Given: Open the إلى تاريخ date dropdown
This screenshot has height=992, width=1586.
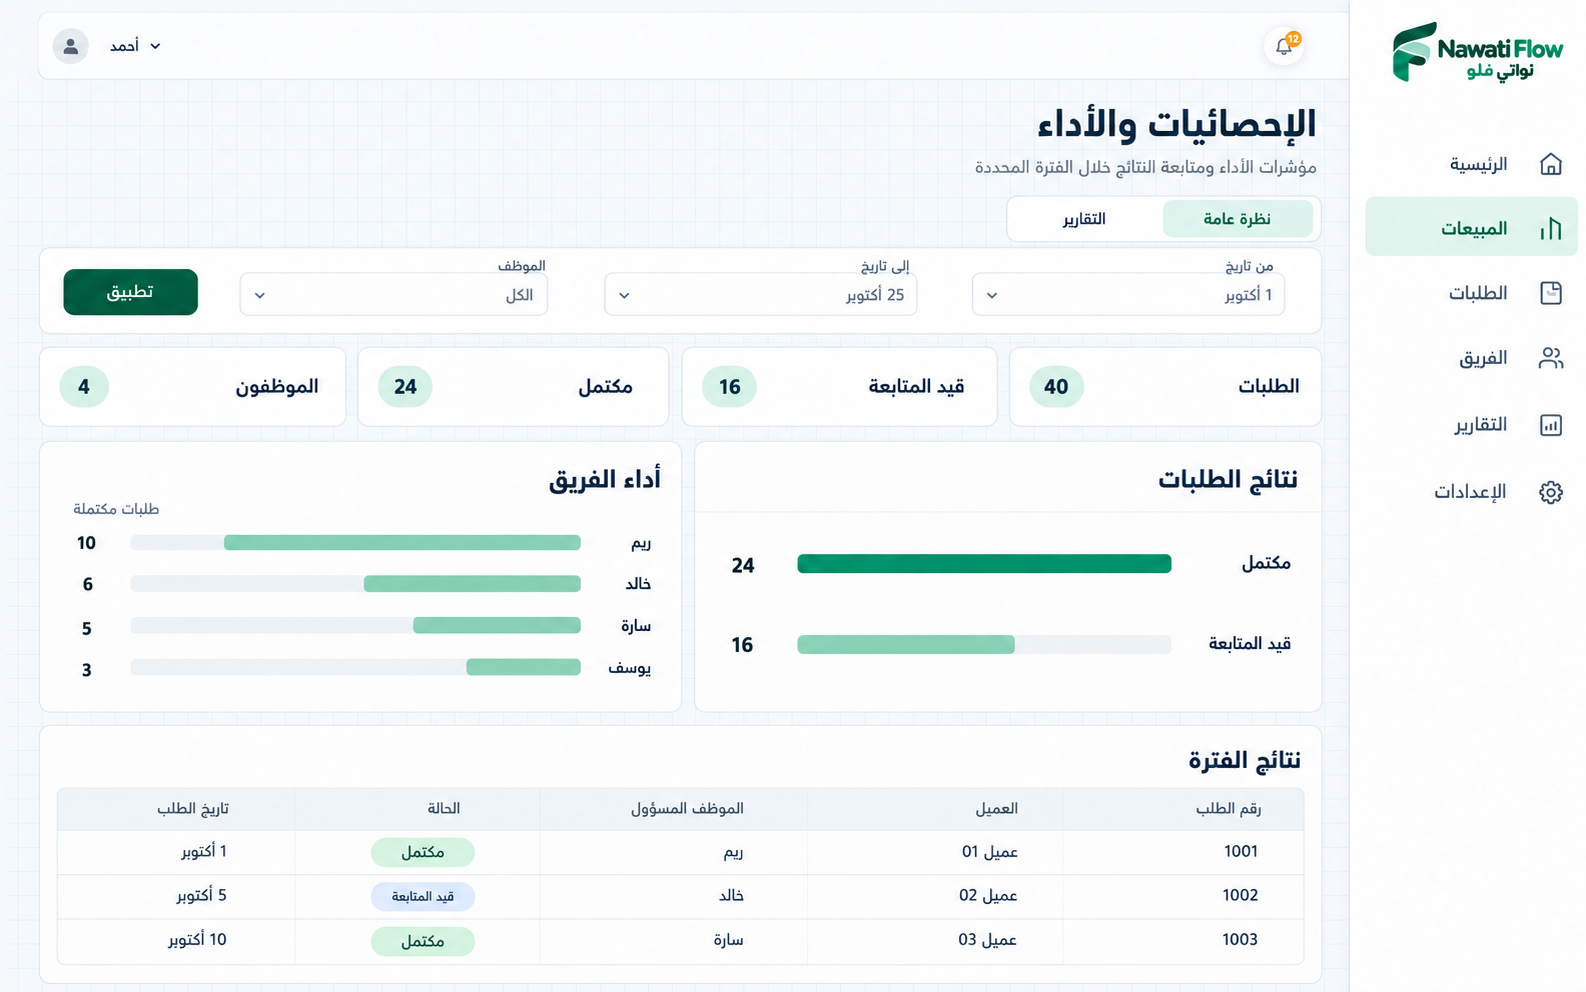Looking at the screenshot, I should [761, 295].
